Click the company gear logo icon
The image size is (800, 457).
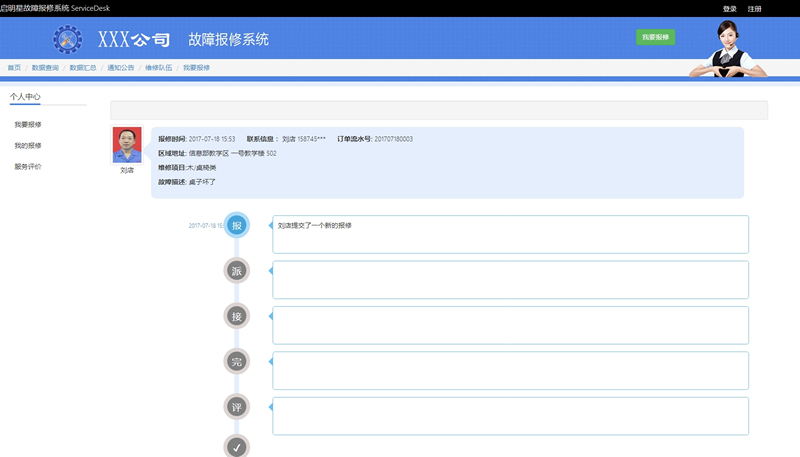point(68,40)
